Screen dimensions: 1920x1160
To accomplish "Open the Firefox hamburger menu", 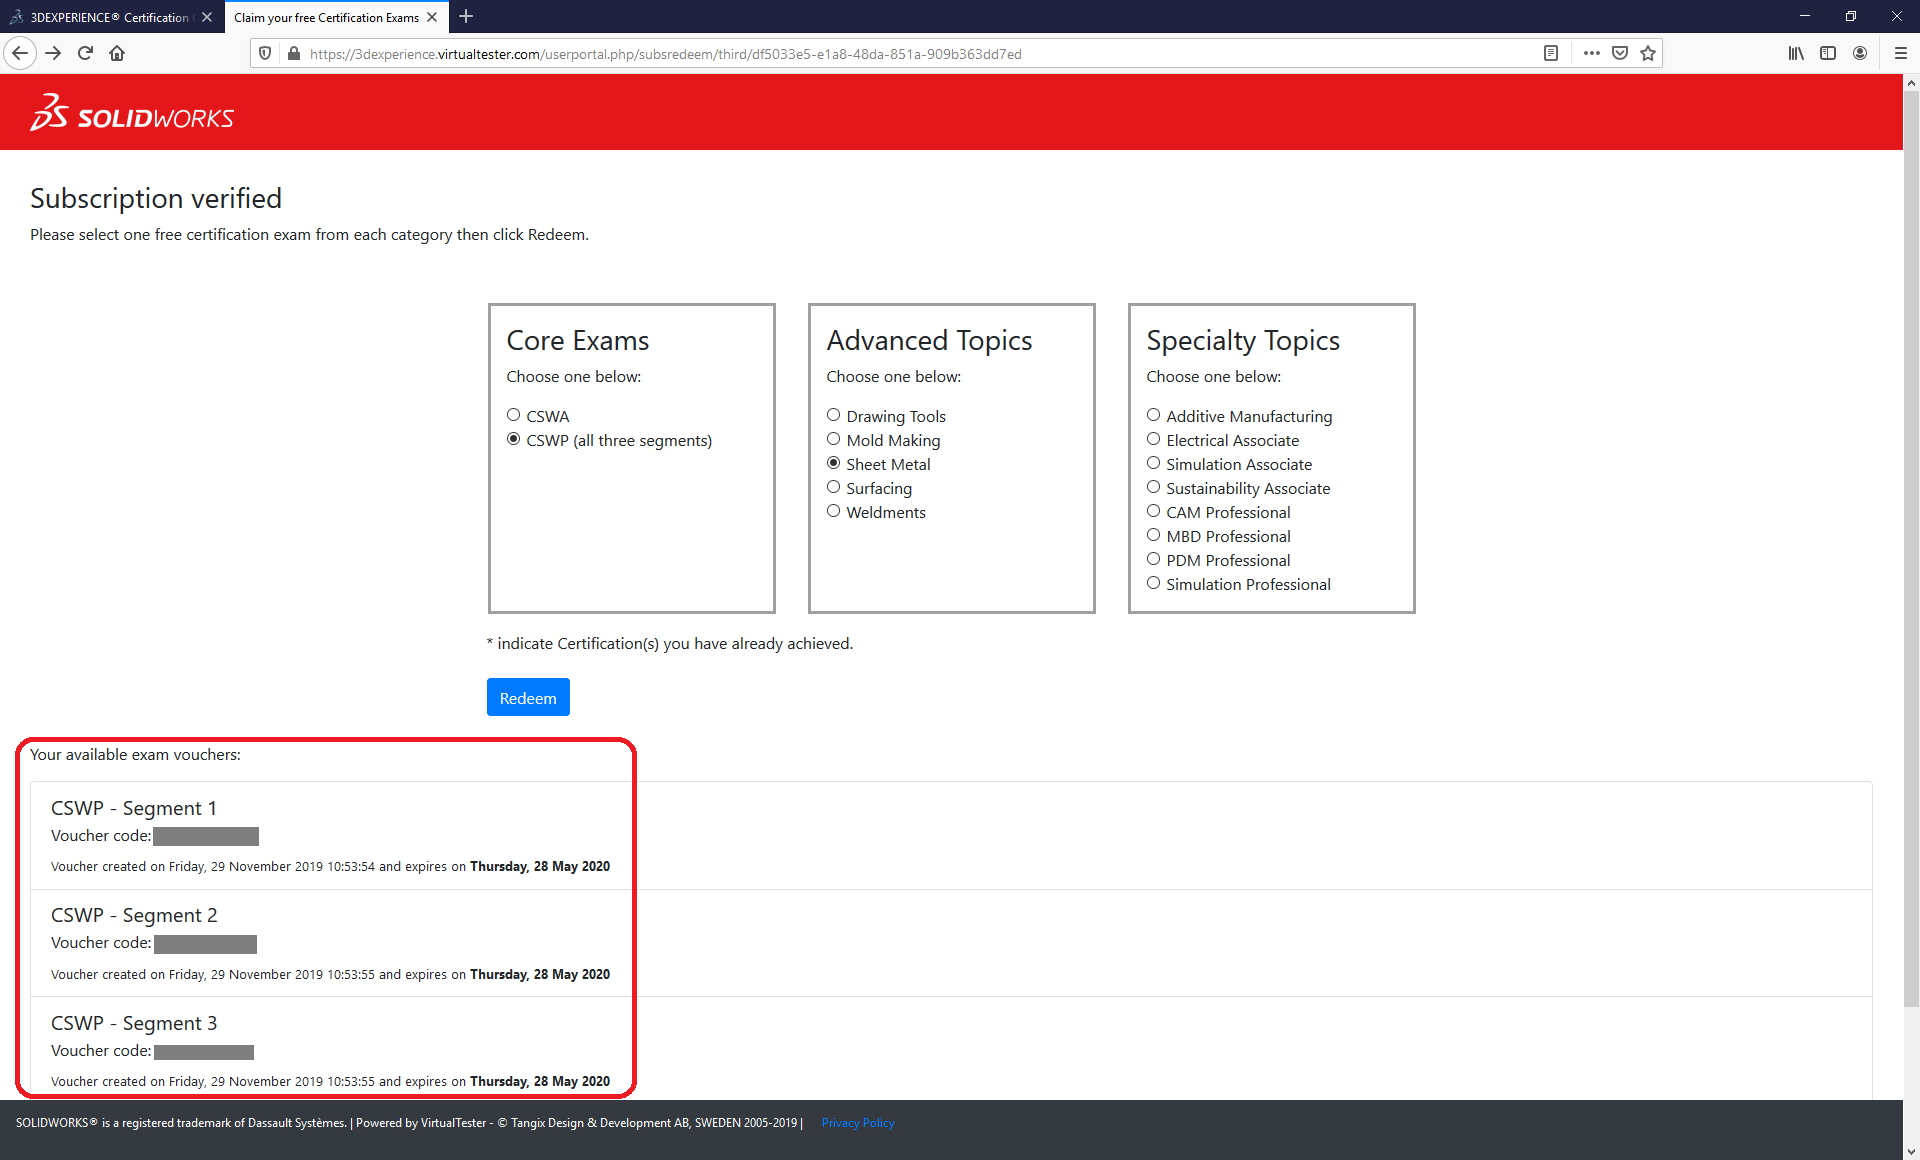I will tap(1901, 53).
